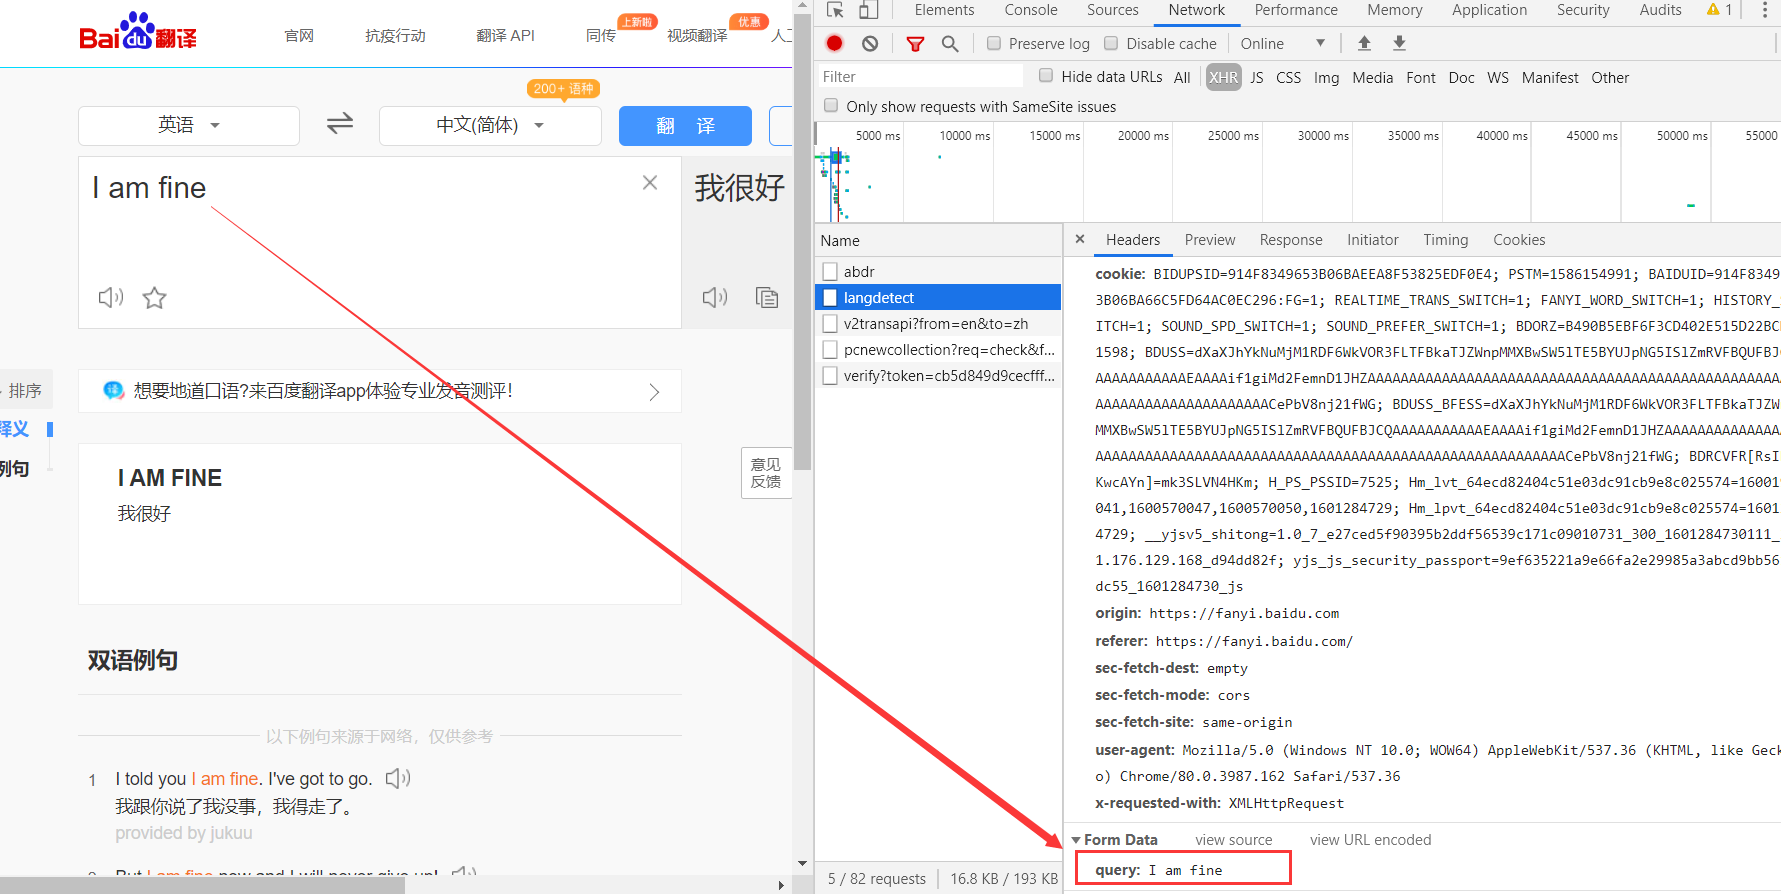Swap source and target languages
Viewport: 1781px width, 894px height.
tap(340, 124)
